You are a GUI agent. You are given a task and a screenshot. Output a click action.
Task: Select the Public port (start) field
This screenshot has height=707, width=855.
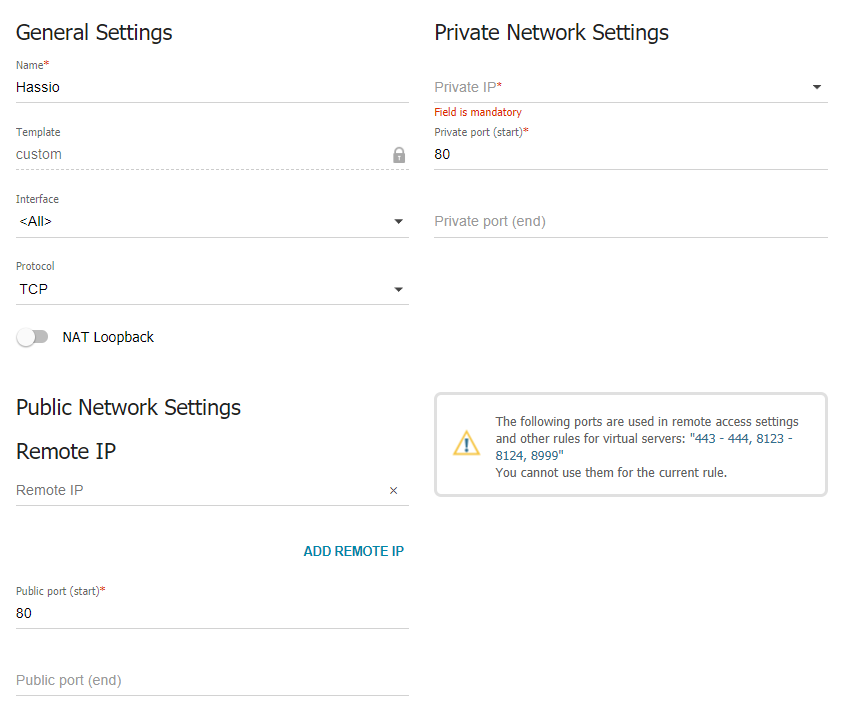coord(200,613)
